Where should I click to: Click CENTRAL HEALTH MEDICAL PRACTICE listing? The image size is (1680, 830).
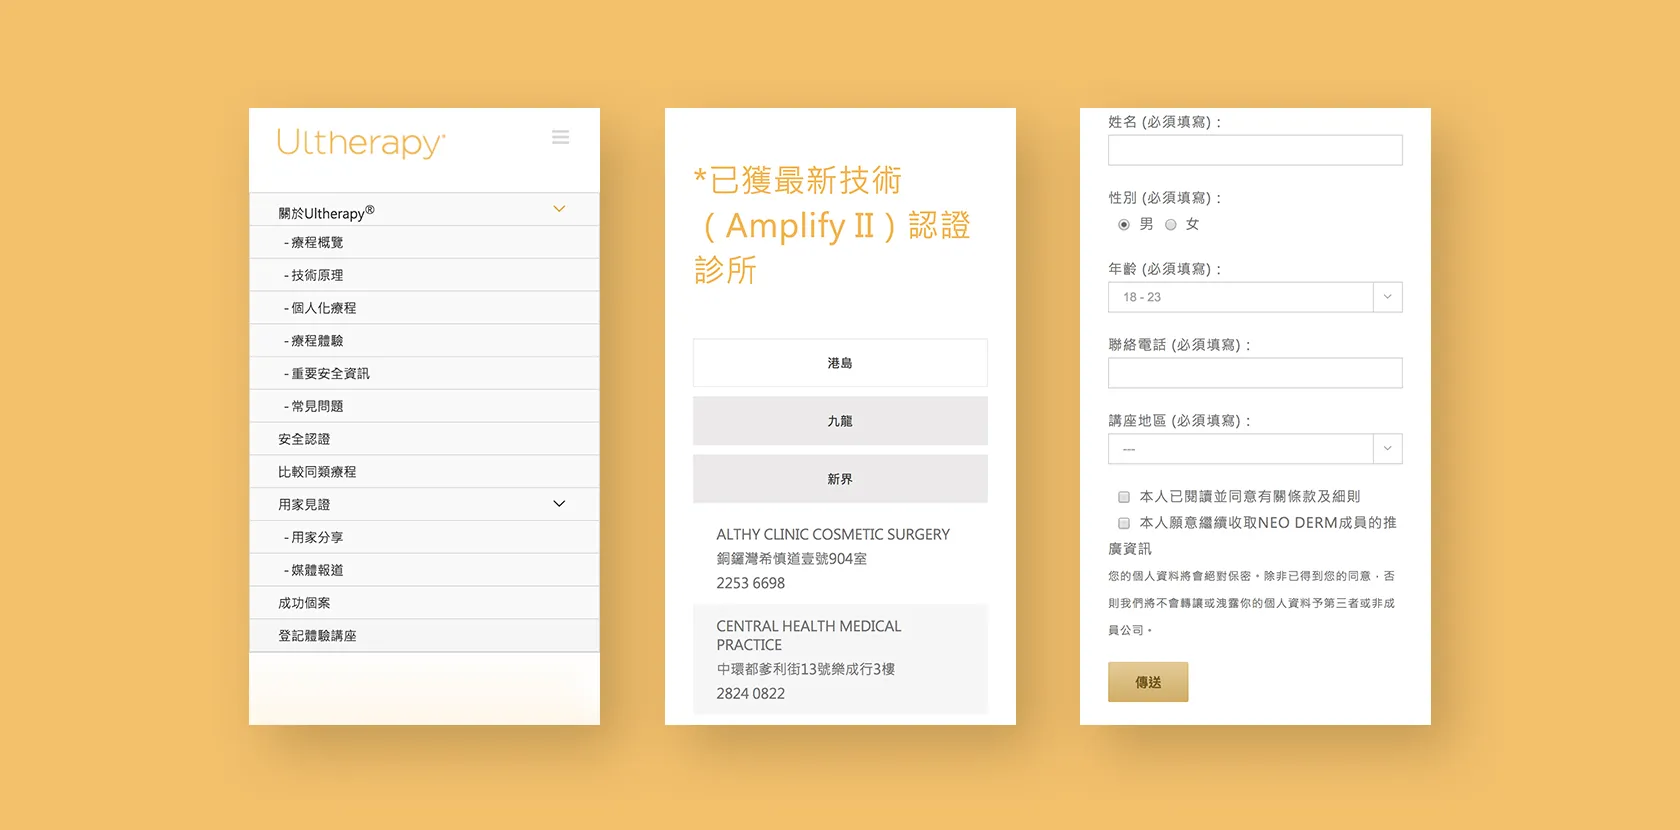tap(808, 635)
